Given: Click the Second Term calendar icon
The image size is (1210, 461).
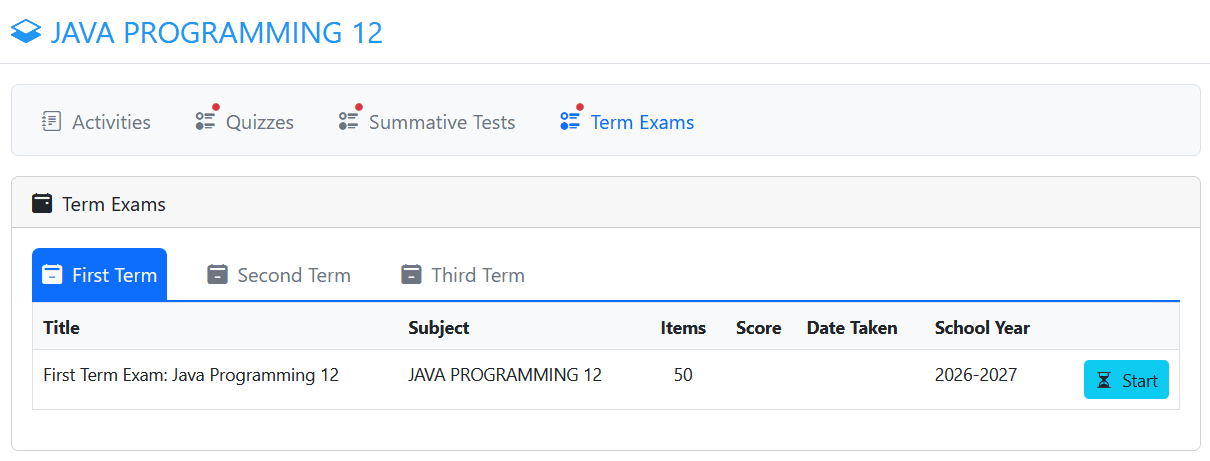Looking at the screenshot, I should (218, 274).
